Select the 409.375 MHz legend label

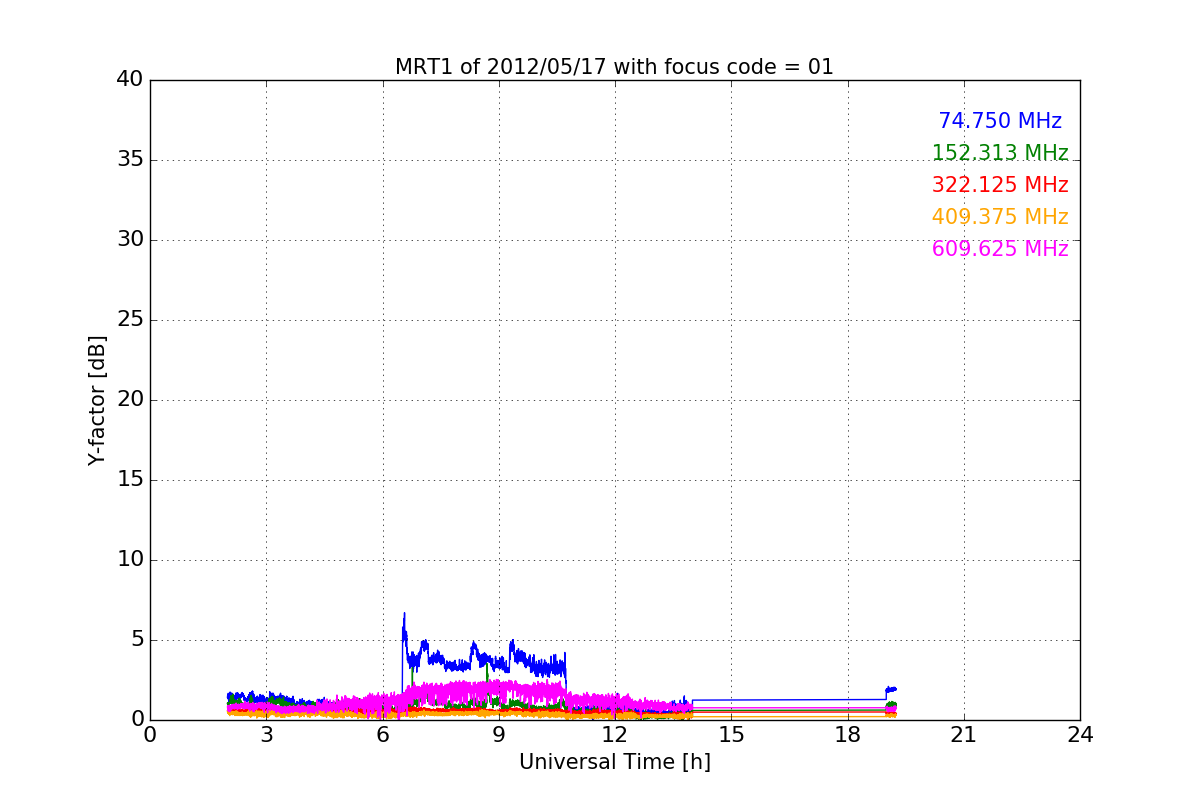1000,217
